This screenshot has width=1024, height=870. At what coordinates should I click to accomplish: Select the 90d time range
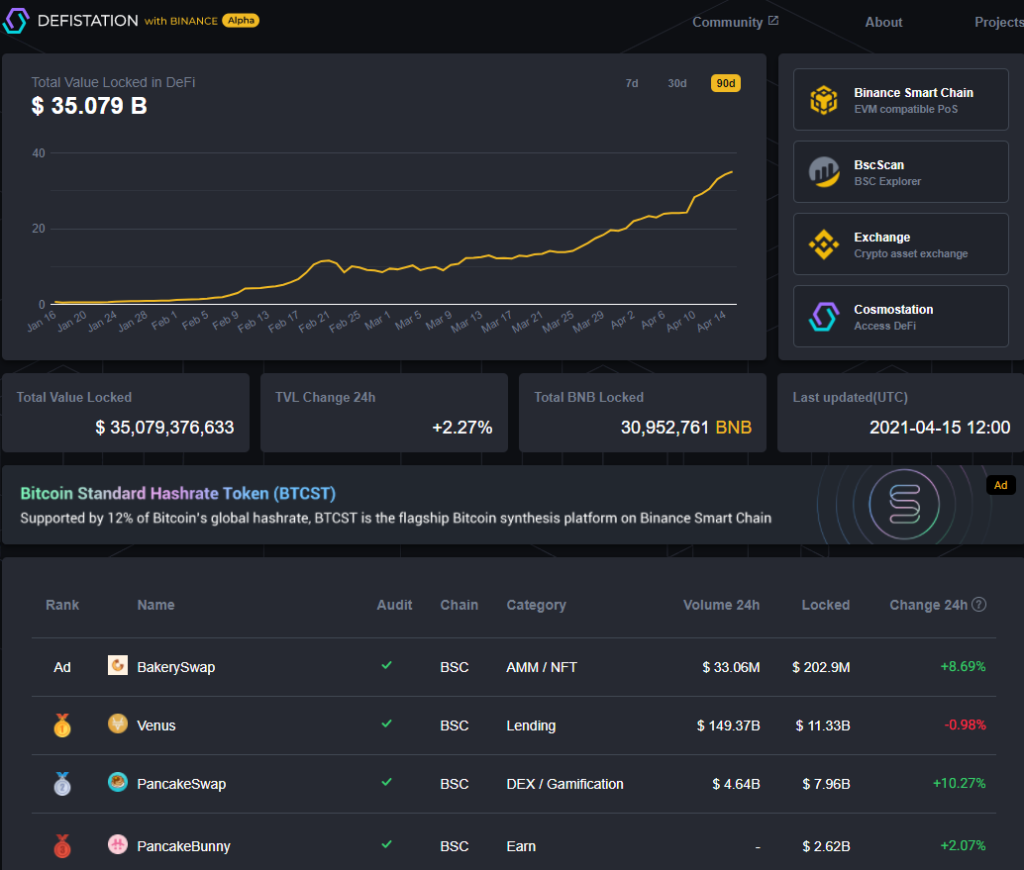pyautogui.click(x=725, y=84)
